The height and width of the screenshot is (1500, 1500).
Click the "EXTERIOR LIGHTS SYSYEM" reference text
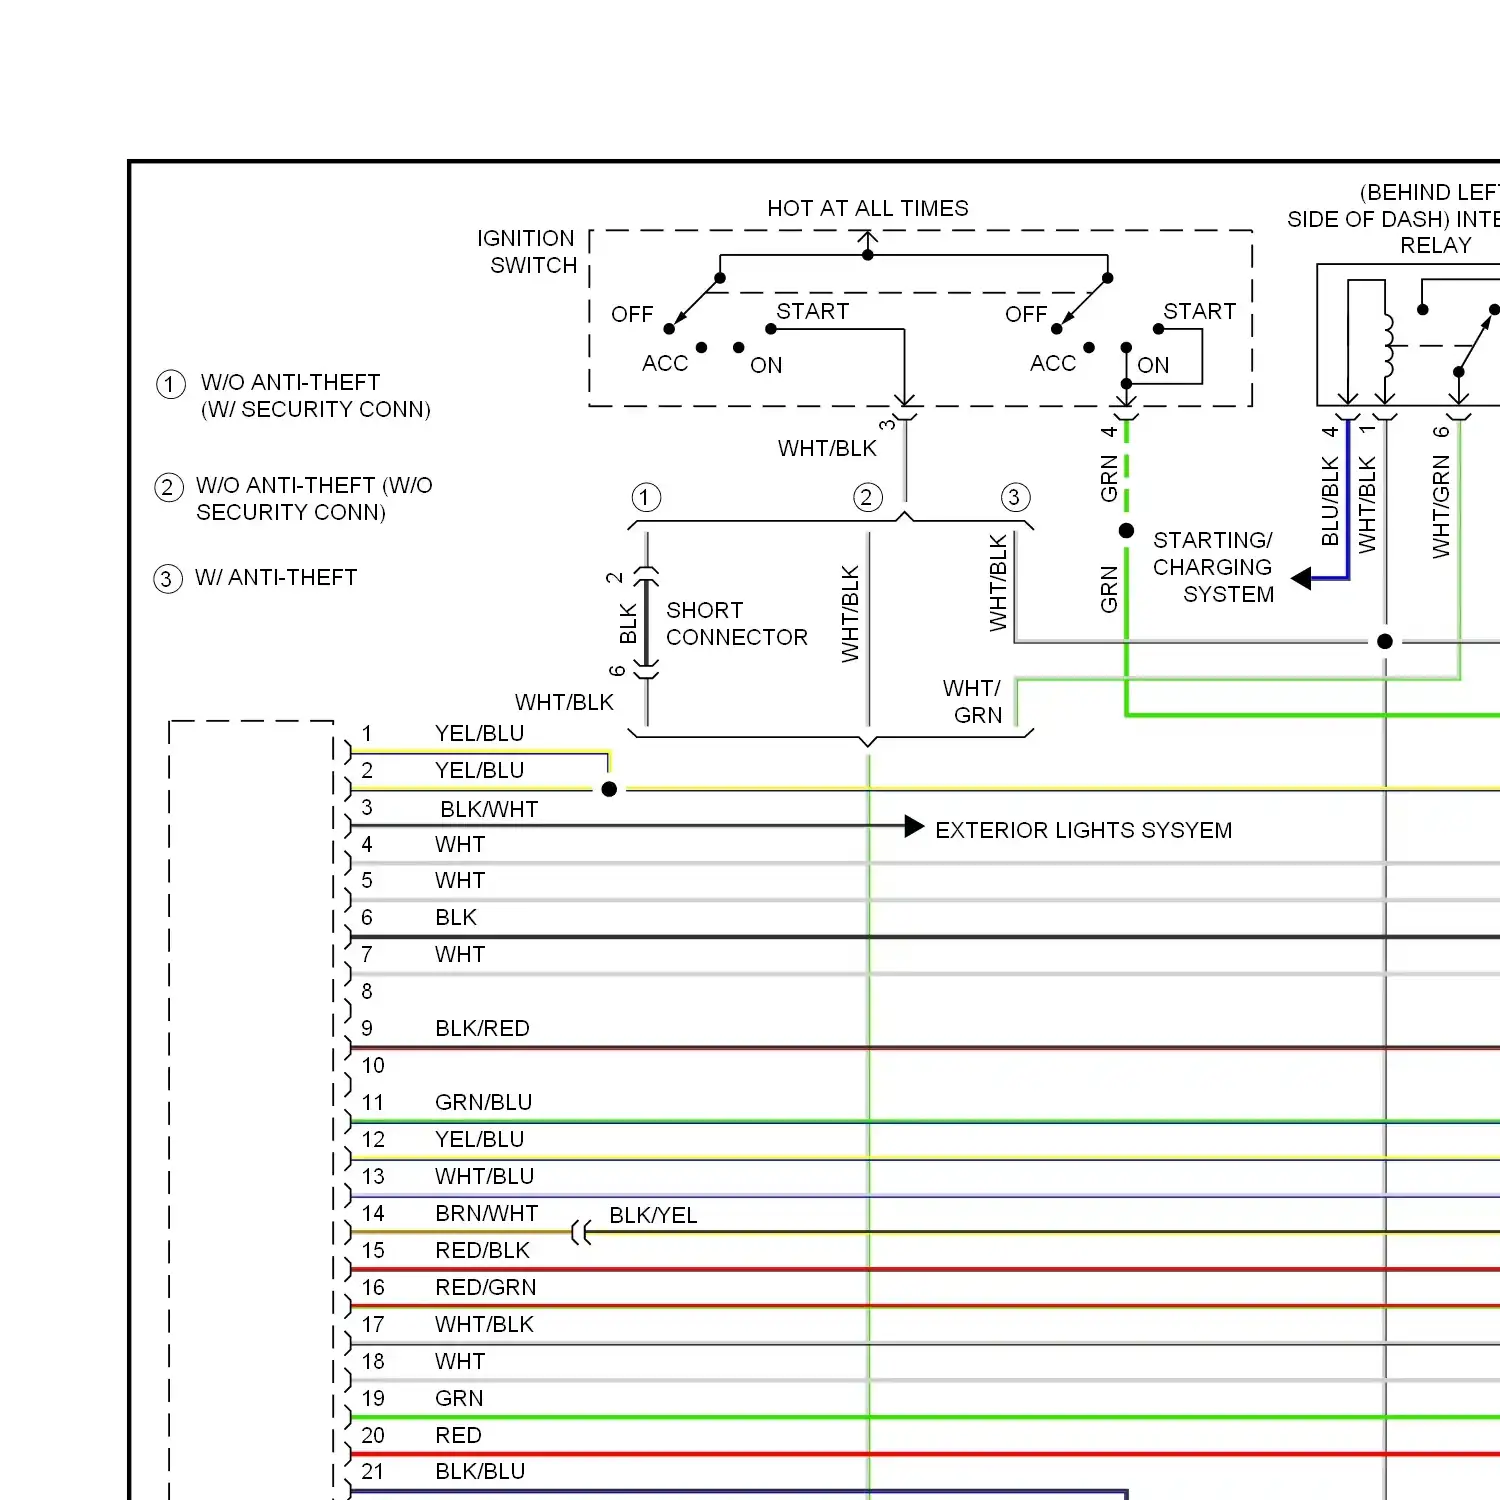pos(1084,830)
